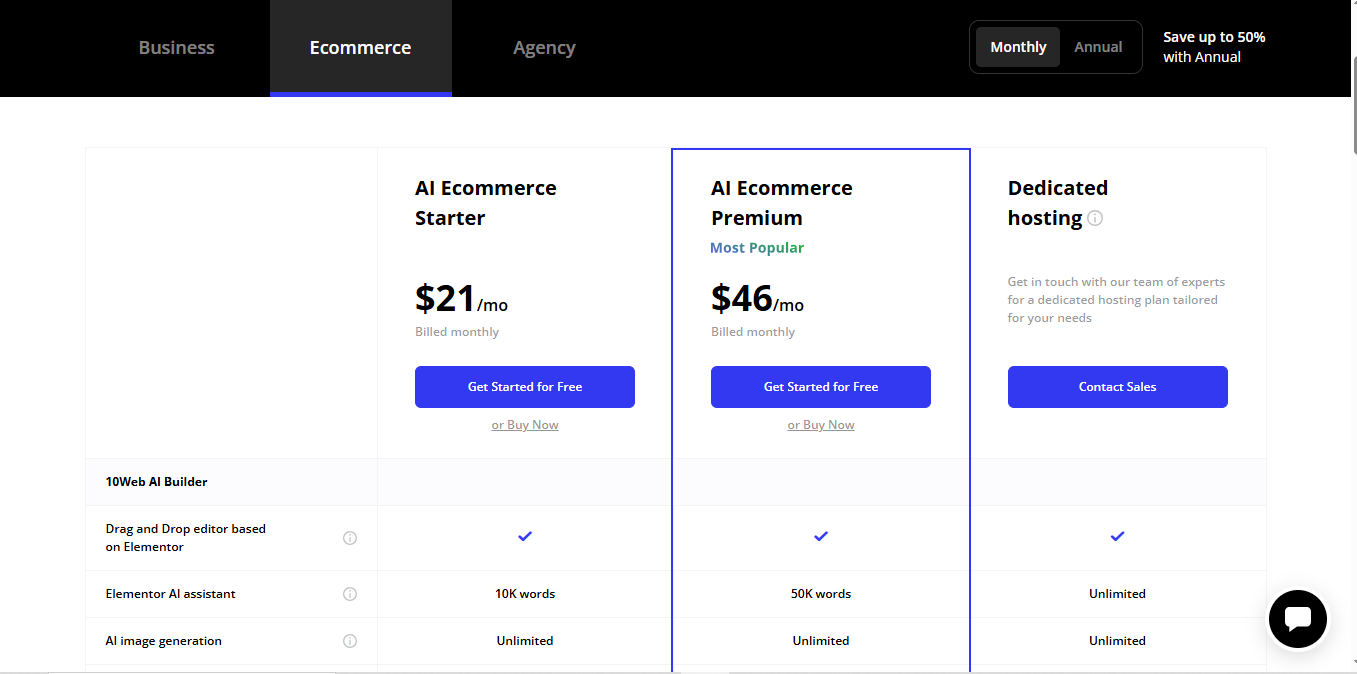Click the Contact Sales button

coord(1117,387)
